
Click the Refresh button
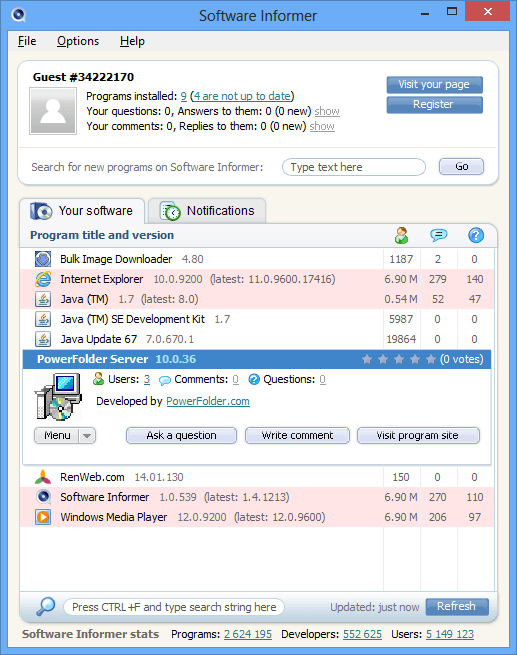(457, 607)
